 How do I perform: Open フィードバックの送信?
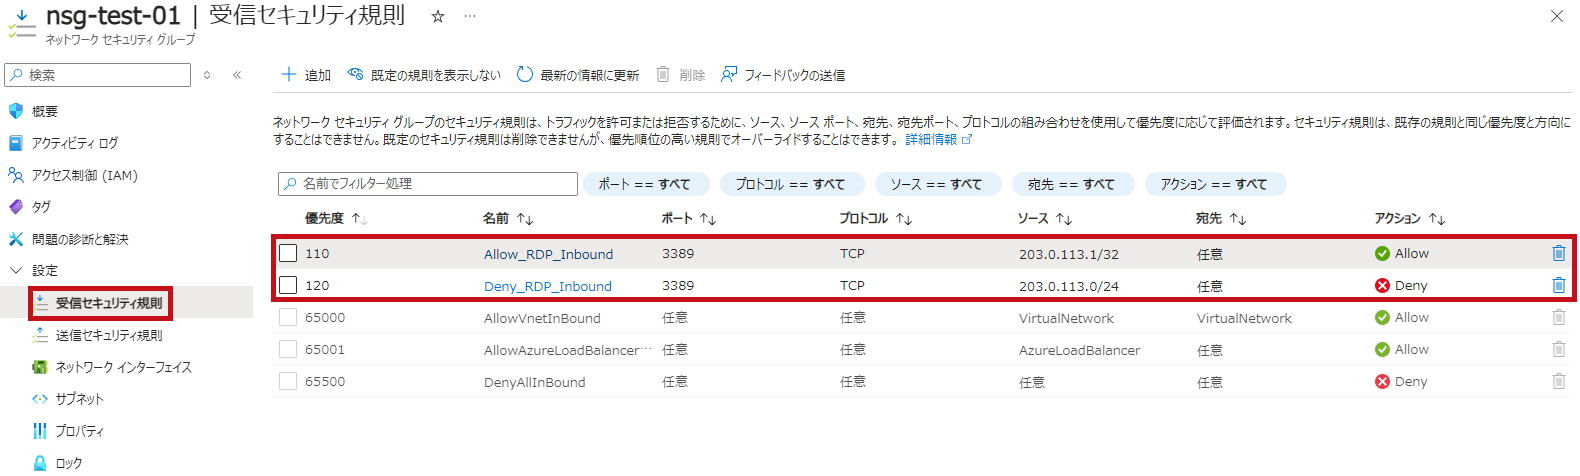point(783,75)
